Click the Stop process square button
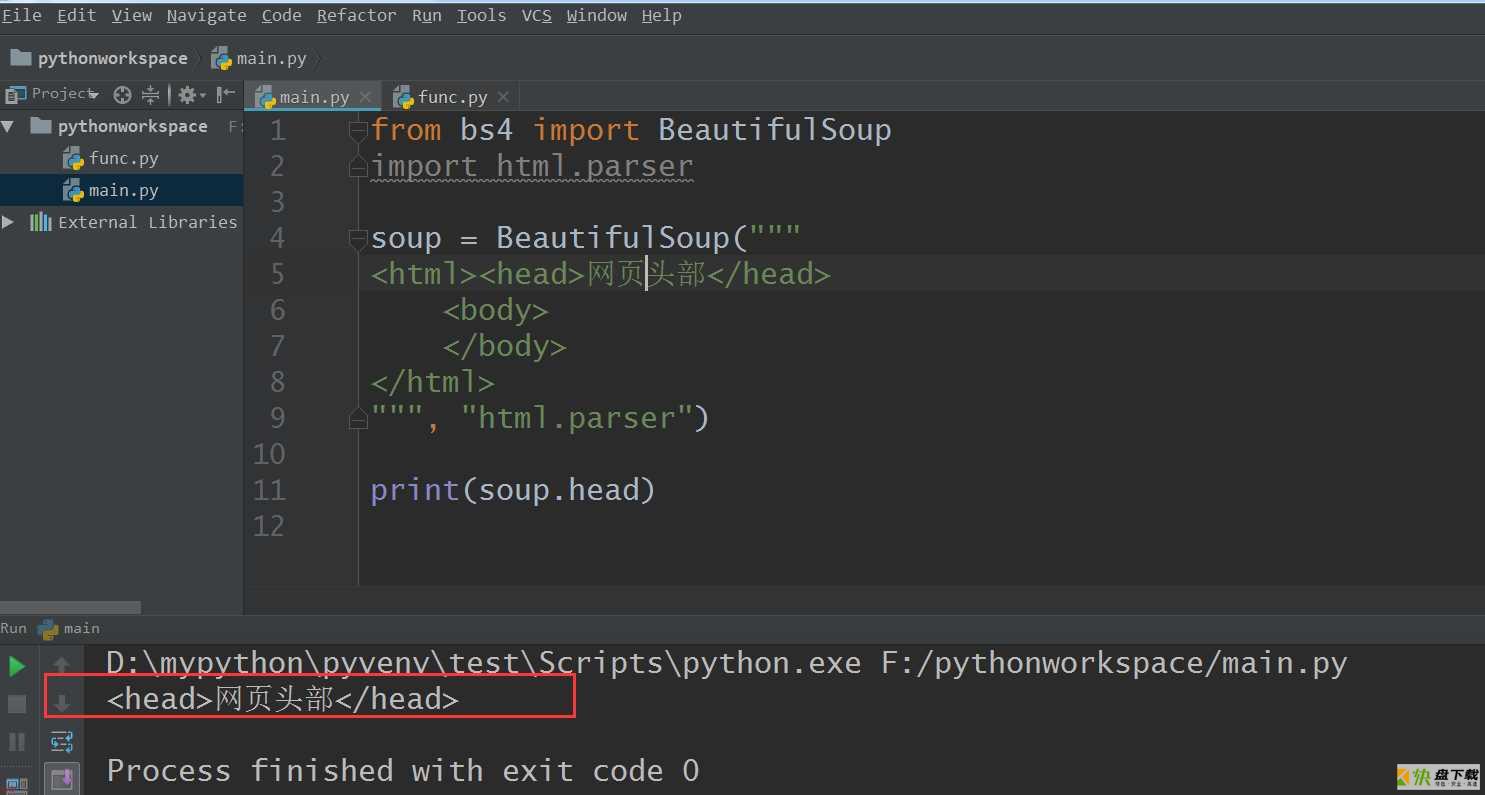Image resolution: width=1485 pixels, height=795 pixels. 17,704
